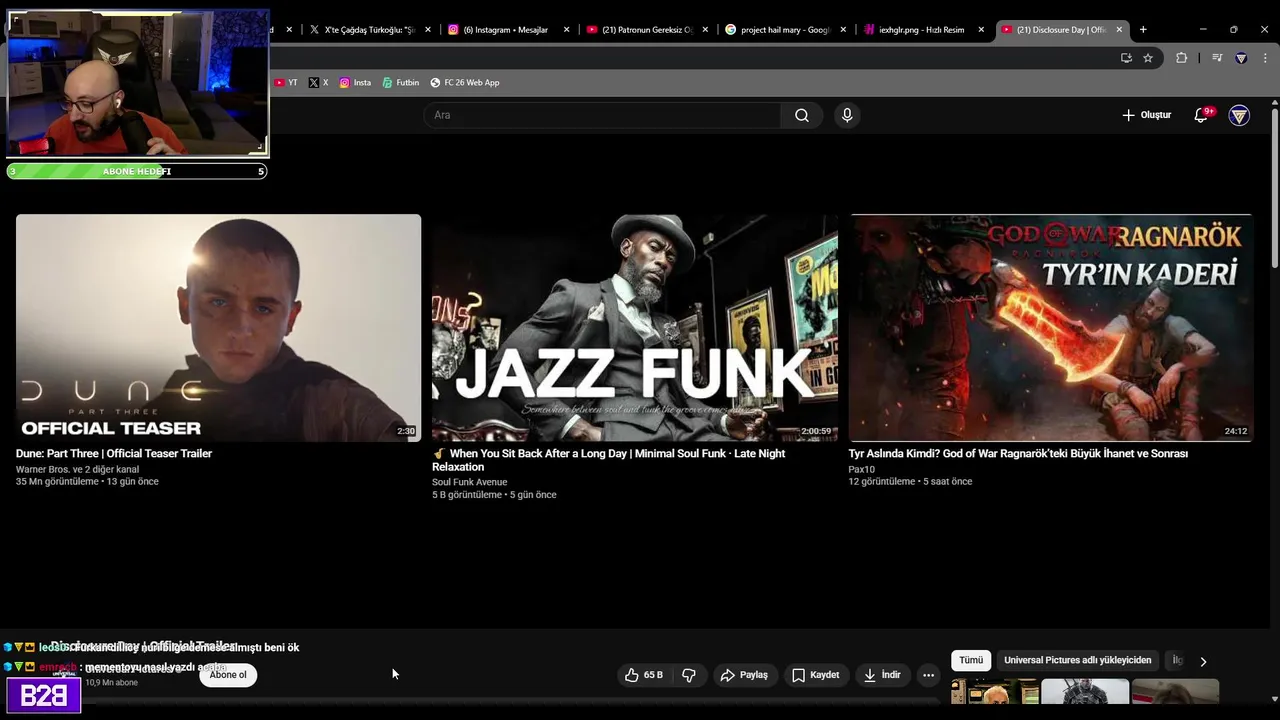Switch to project hail mary Google tab
The width and height of the screenshot is (1280, 720).
(x=785, y=30)
